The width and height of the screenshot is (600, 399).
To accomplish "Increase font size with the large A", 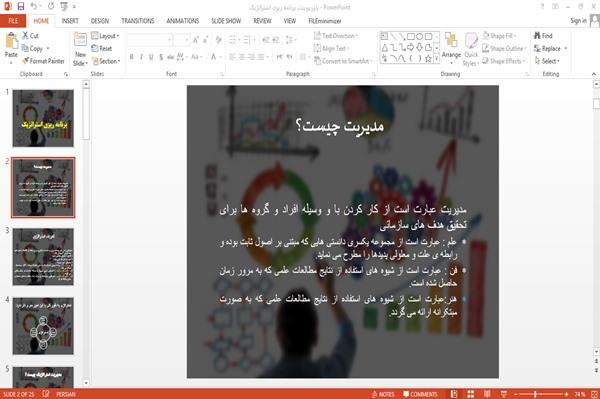I will pyautogui.click(x=196, y=40).
